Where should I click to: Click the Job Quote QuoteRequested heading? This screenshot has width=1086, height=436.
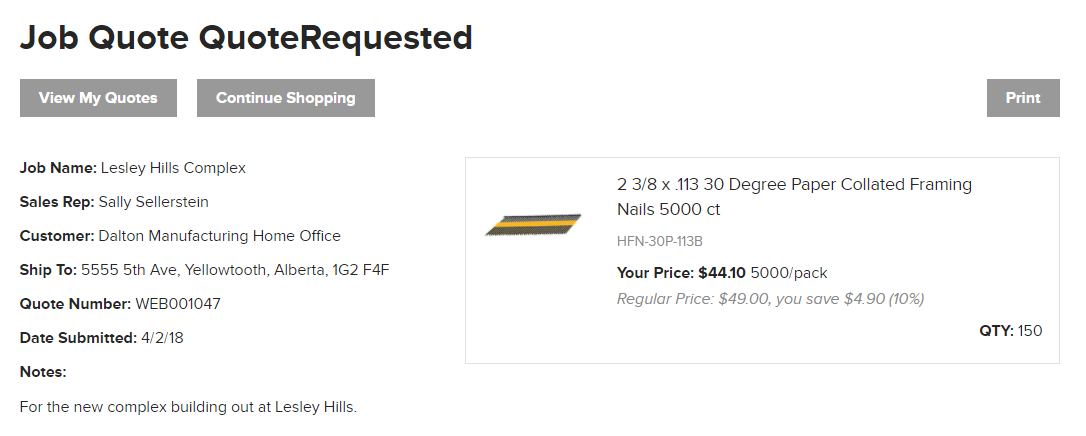[x=246, y=37]
